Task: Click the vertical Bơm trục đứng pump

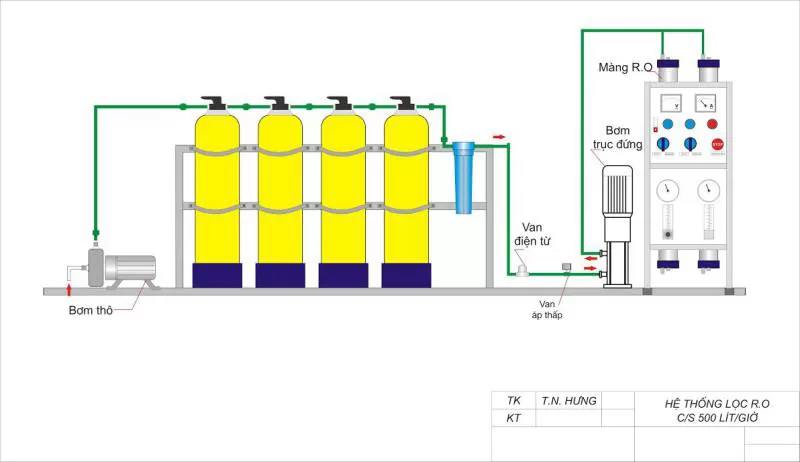Action: pyautogui.click(x=617, y=225)
